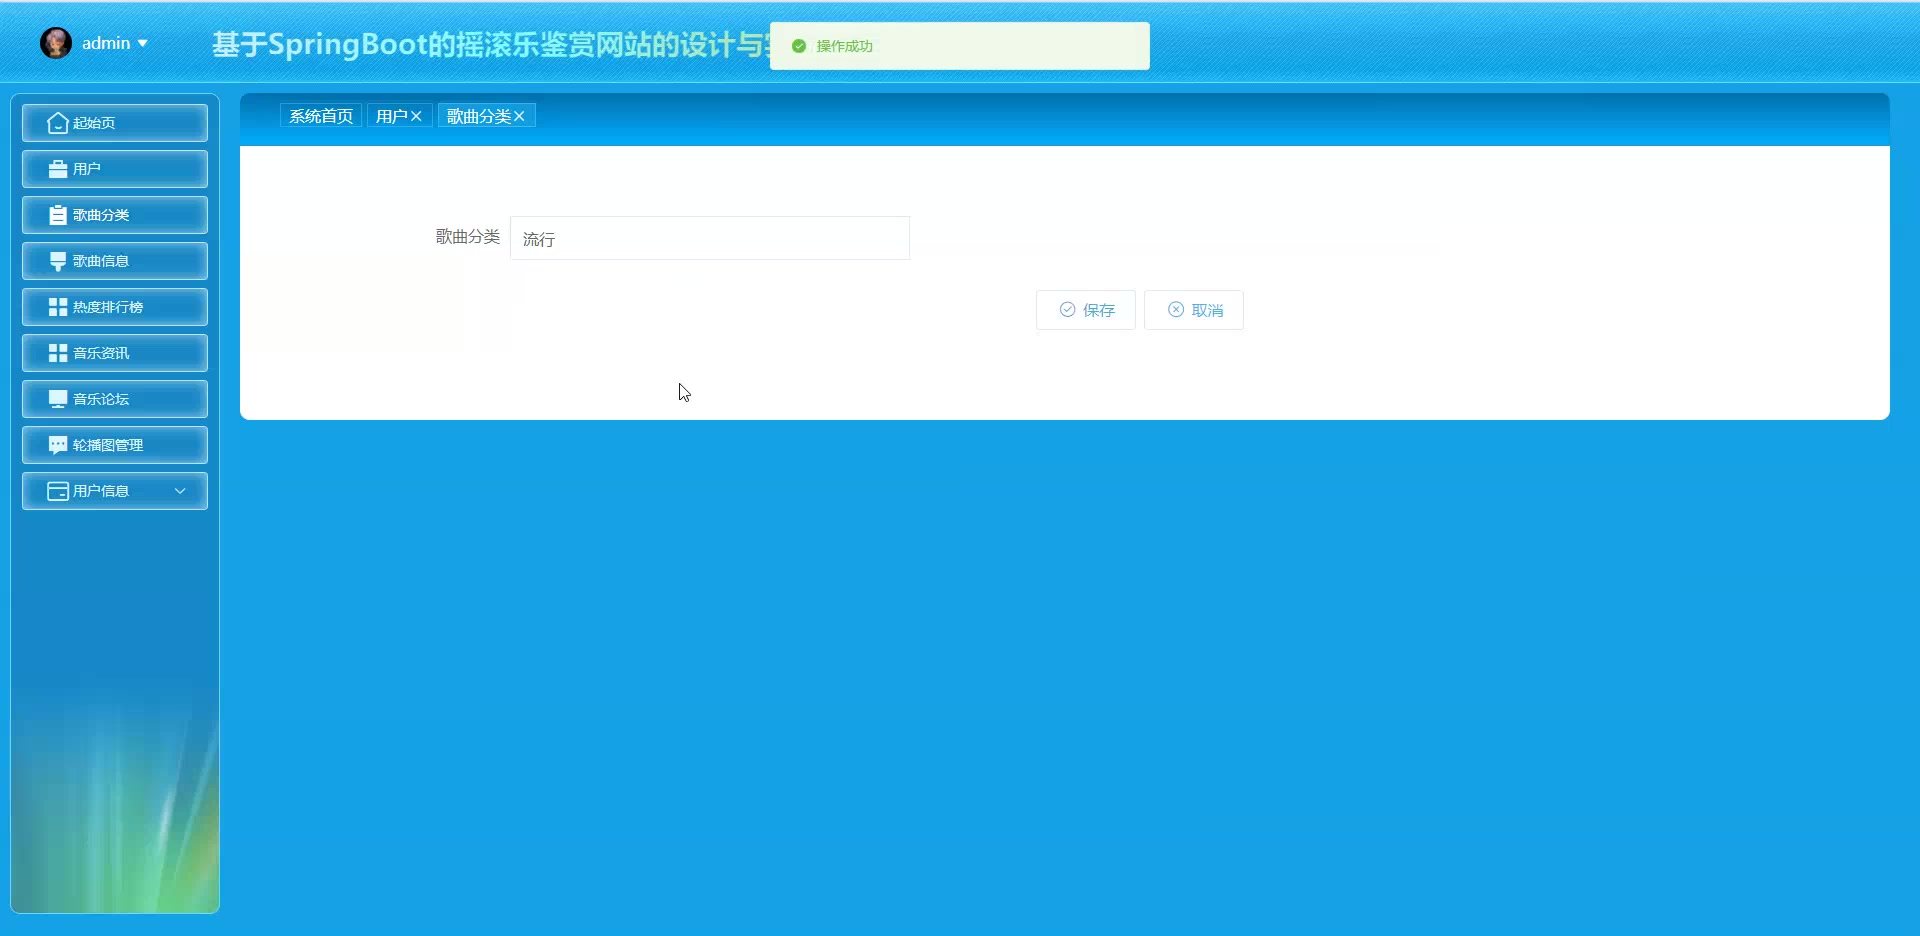Click the 操作成功 notification text
This screenshot has width=1920, height=936.
point(844,46)
